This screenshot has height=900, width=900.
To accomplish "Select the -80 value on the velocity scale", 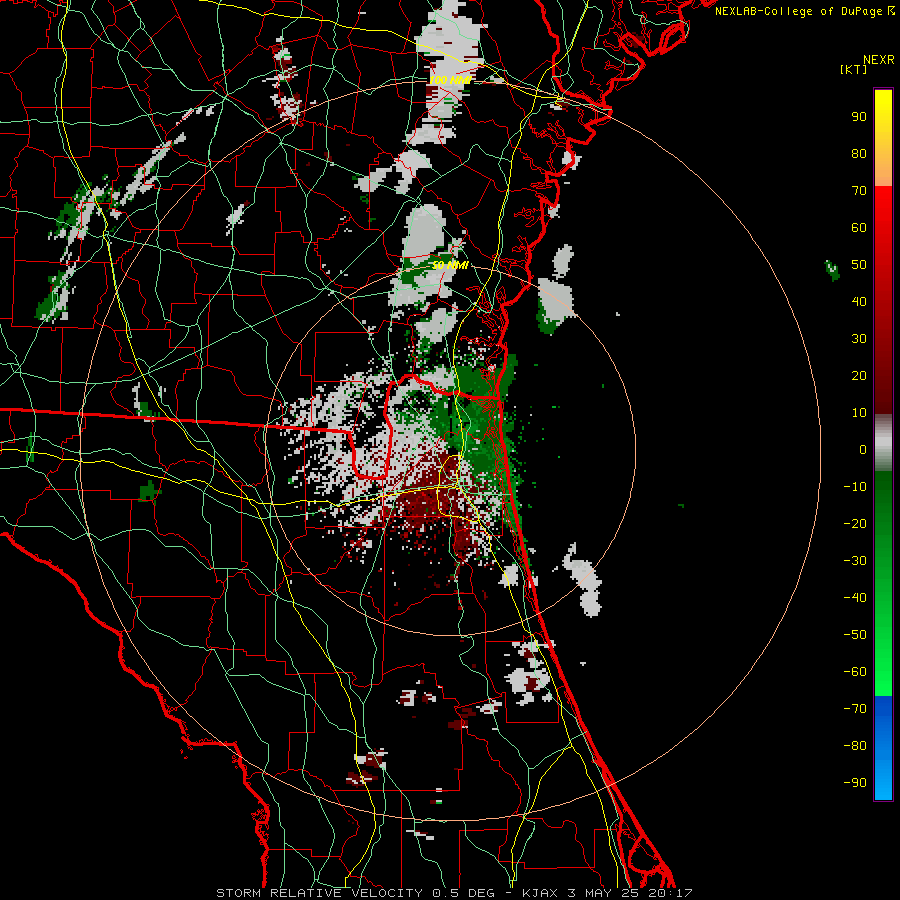I will (855, 746).
